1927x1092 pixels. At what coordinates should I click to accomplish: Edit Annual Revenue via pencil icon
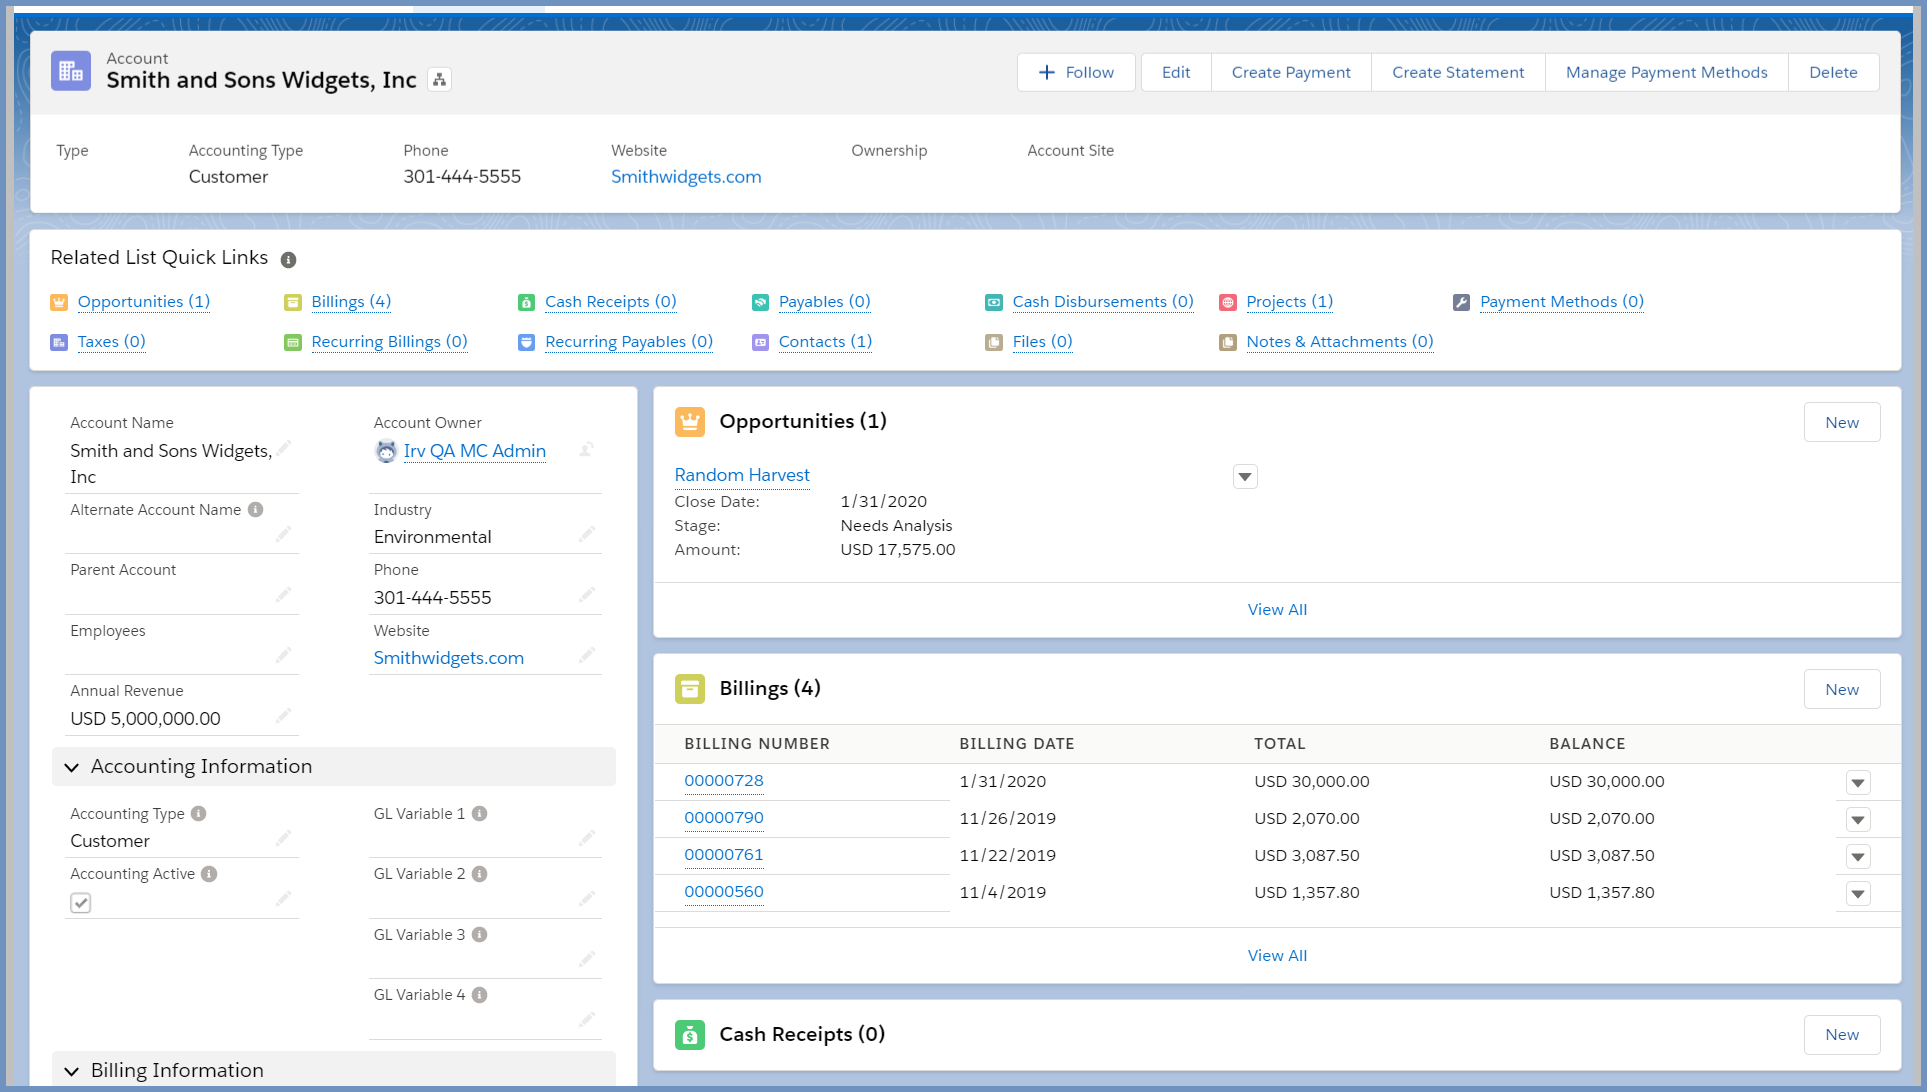click(x=284, y=715)
